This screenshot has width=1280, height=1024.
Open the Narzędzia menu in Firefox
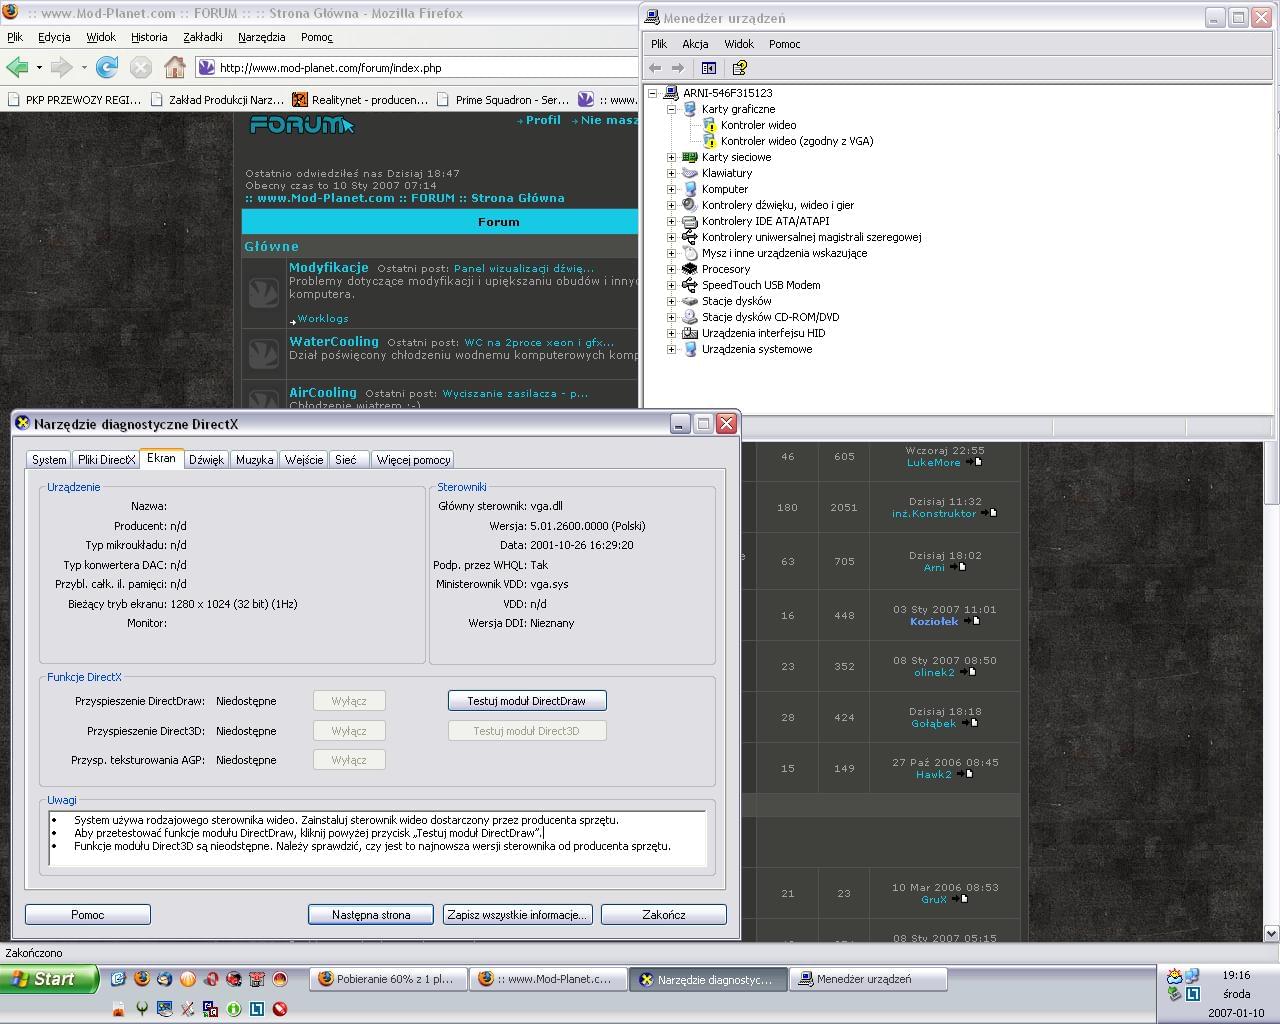[262, 37]
